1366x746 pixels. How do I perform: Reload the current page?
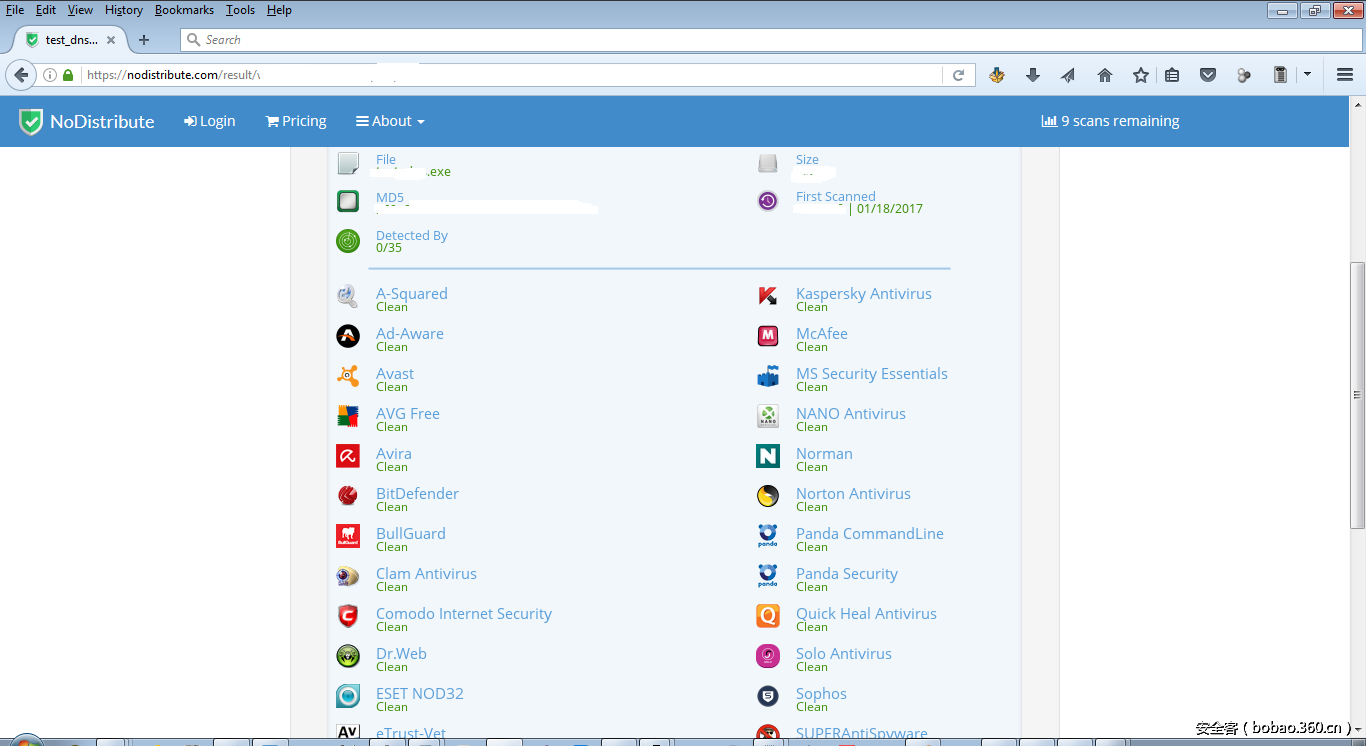(x=958, y=75)
